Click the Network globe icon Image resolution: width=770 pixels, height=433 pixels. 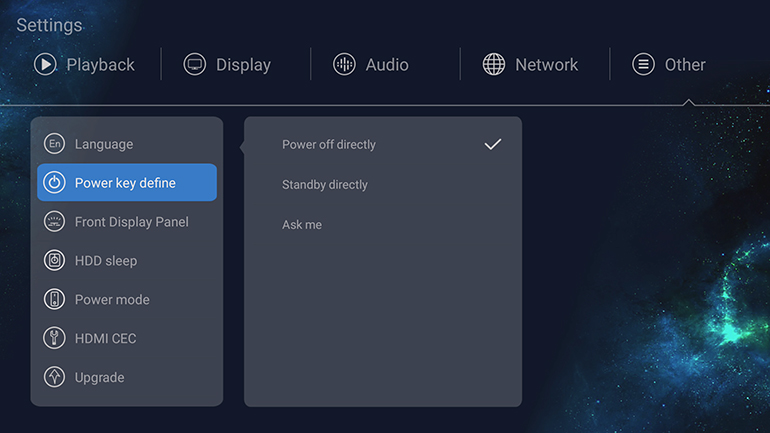[494, 64]
